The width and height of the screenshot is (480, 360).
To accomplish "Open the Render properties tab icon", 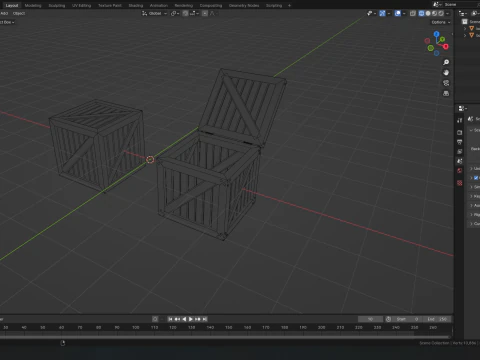I will tap(460, 132).
